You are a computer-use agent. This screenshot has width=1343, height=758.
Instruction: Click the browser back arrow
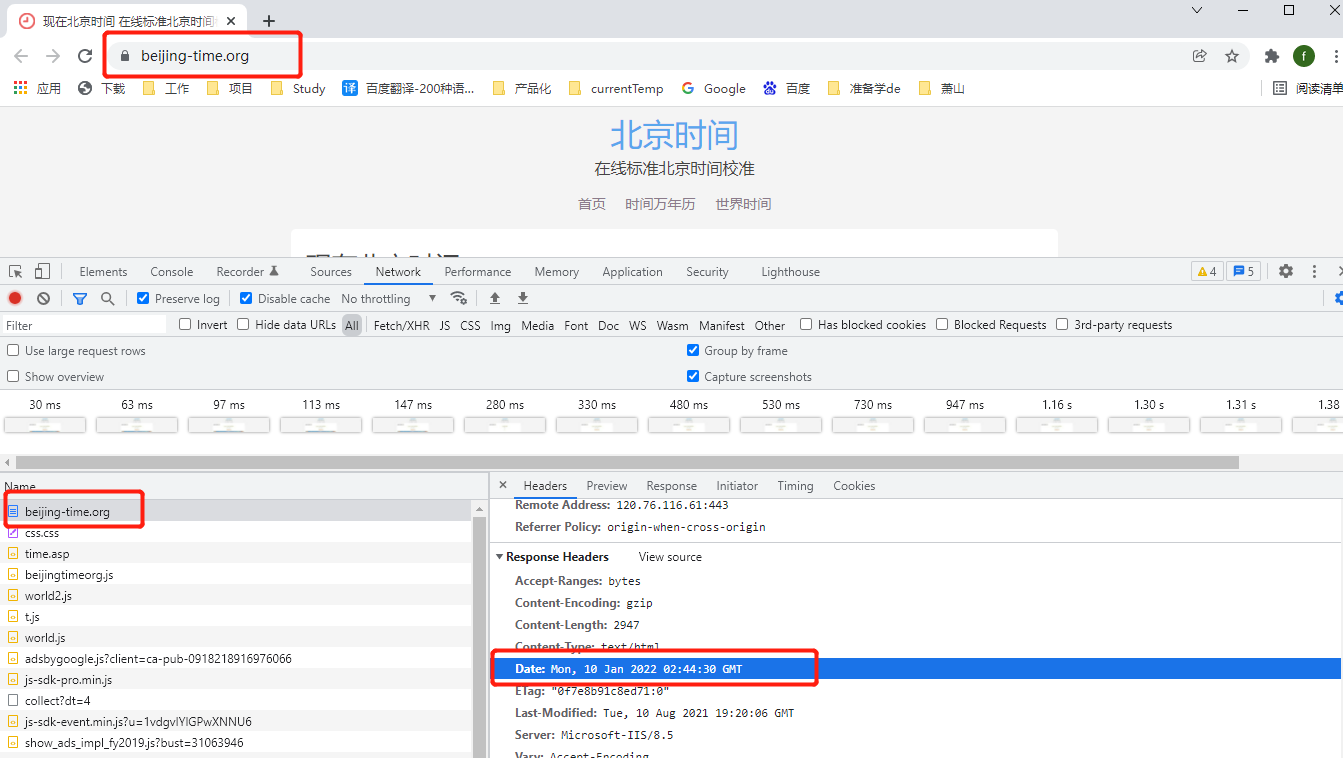[x=21, y=56]
